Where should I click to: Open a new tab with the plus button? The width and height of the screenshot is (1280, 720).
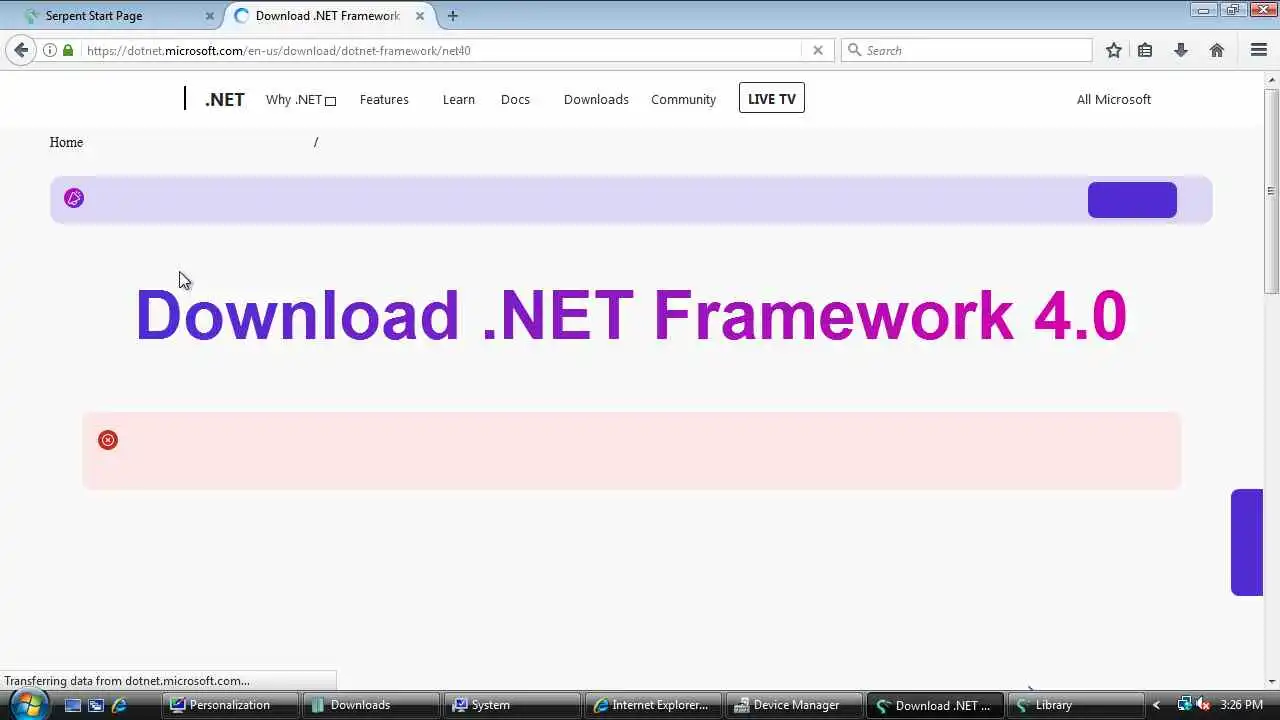click(x=453, y=16)
